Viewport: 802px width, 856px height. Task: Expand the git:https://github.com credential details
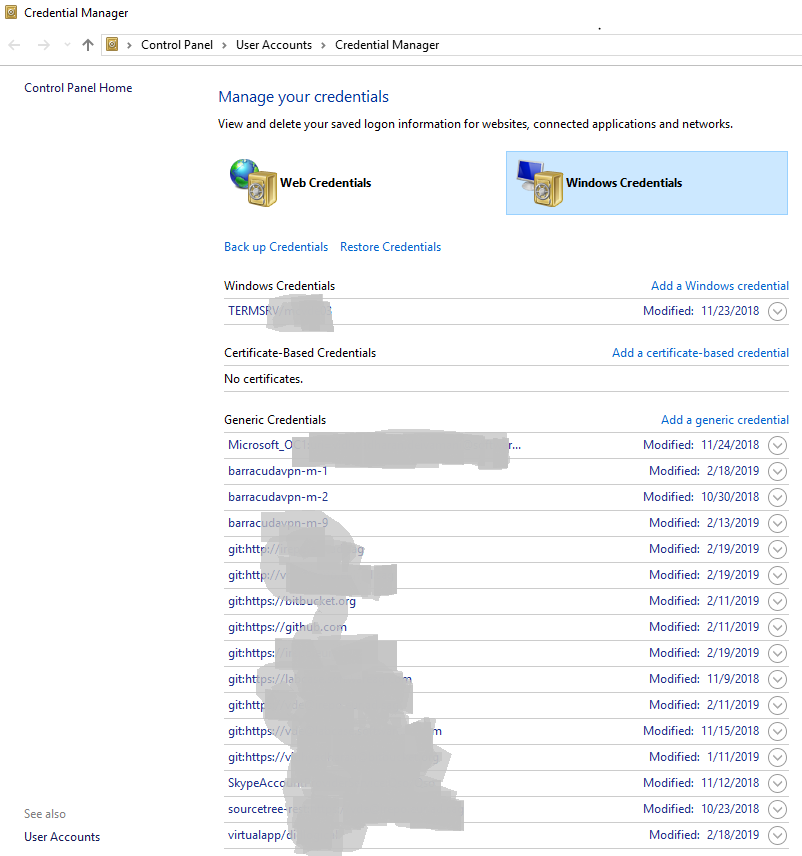(x=777, y=627)
